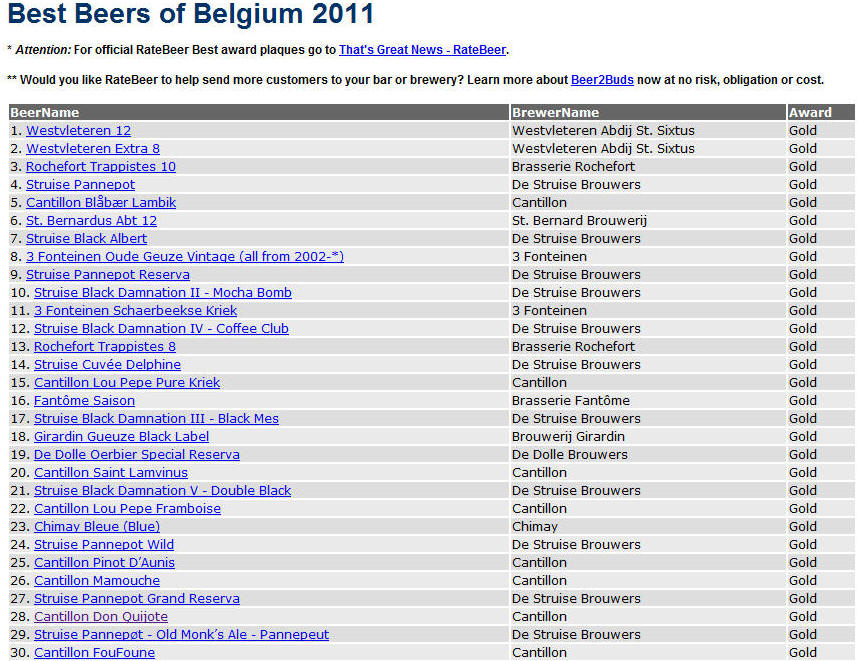Open Westvleteren Extra 8 link
The width and height of the screenshot is (861, 661).
92,149
